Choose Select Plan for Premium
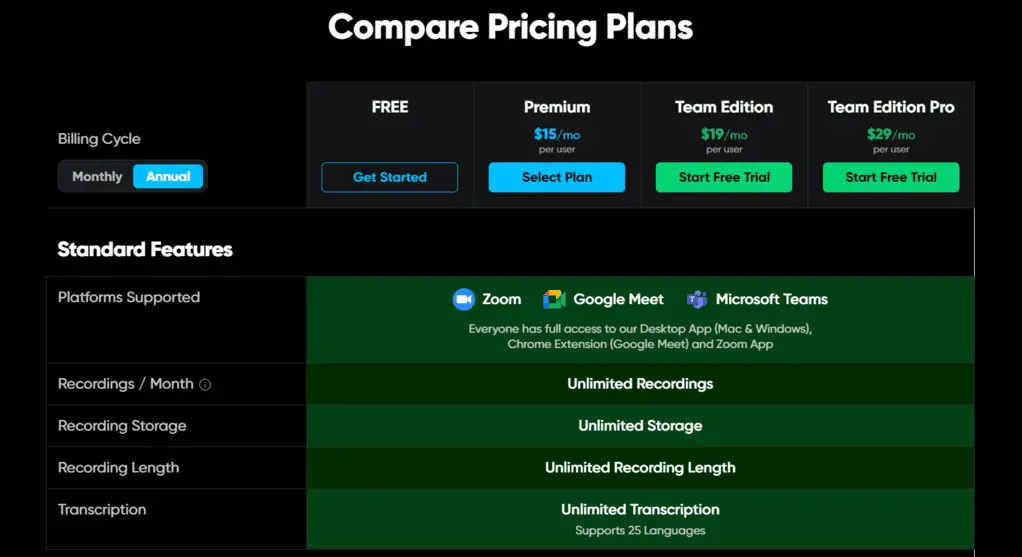This screenshot has height=557, width=1022. [x=557, y=177]
